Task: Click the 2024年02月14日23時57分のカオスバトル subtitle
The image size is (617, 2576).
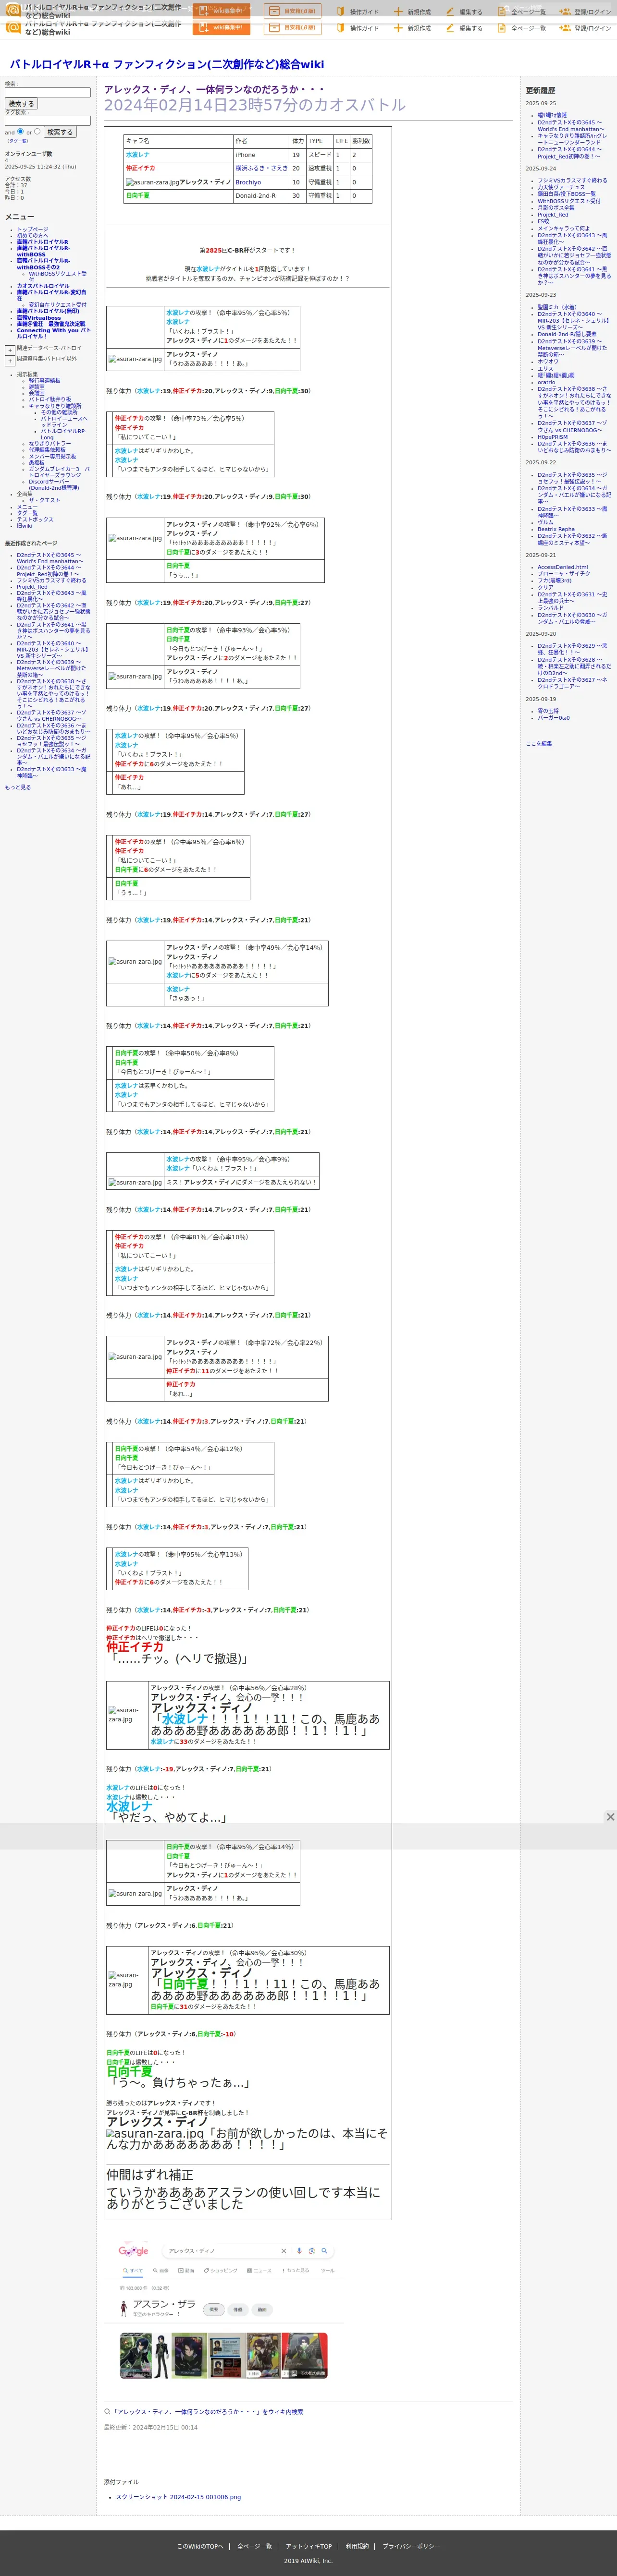Action: (x=254, y=105)
